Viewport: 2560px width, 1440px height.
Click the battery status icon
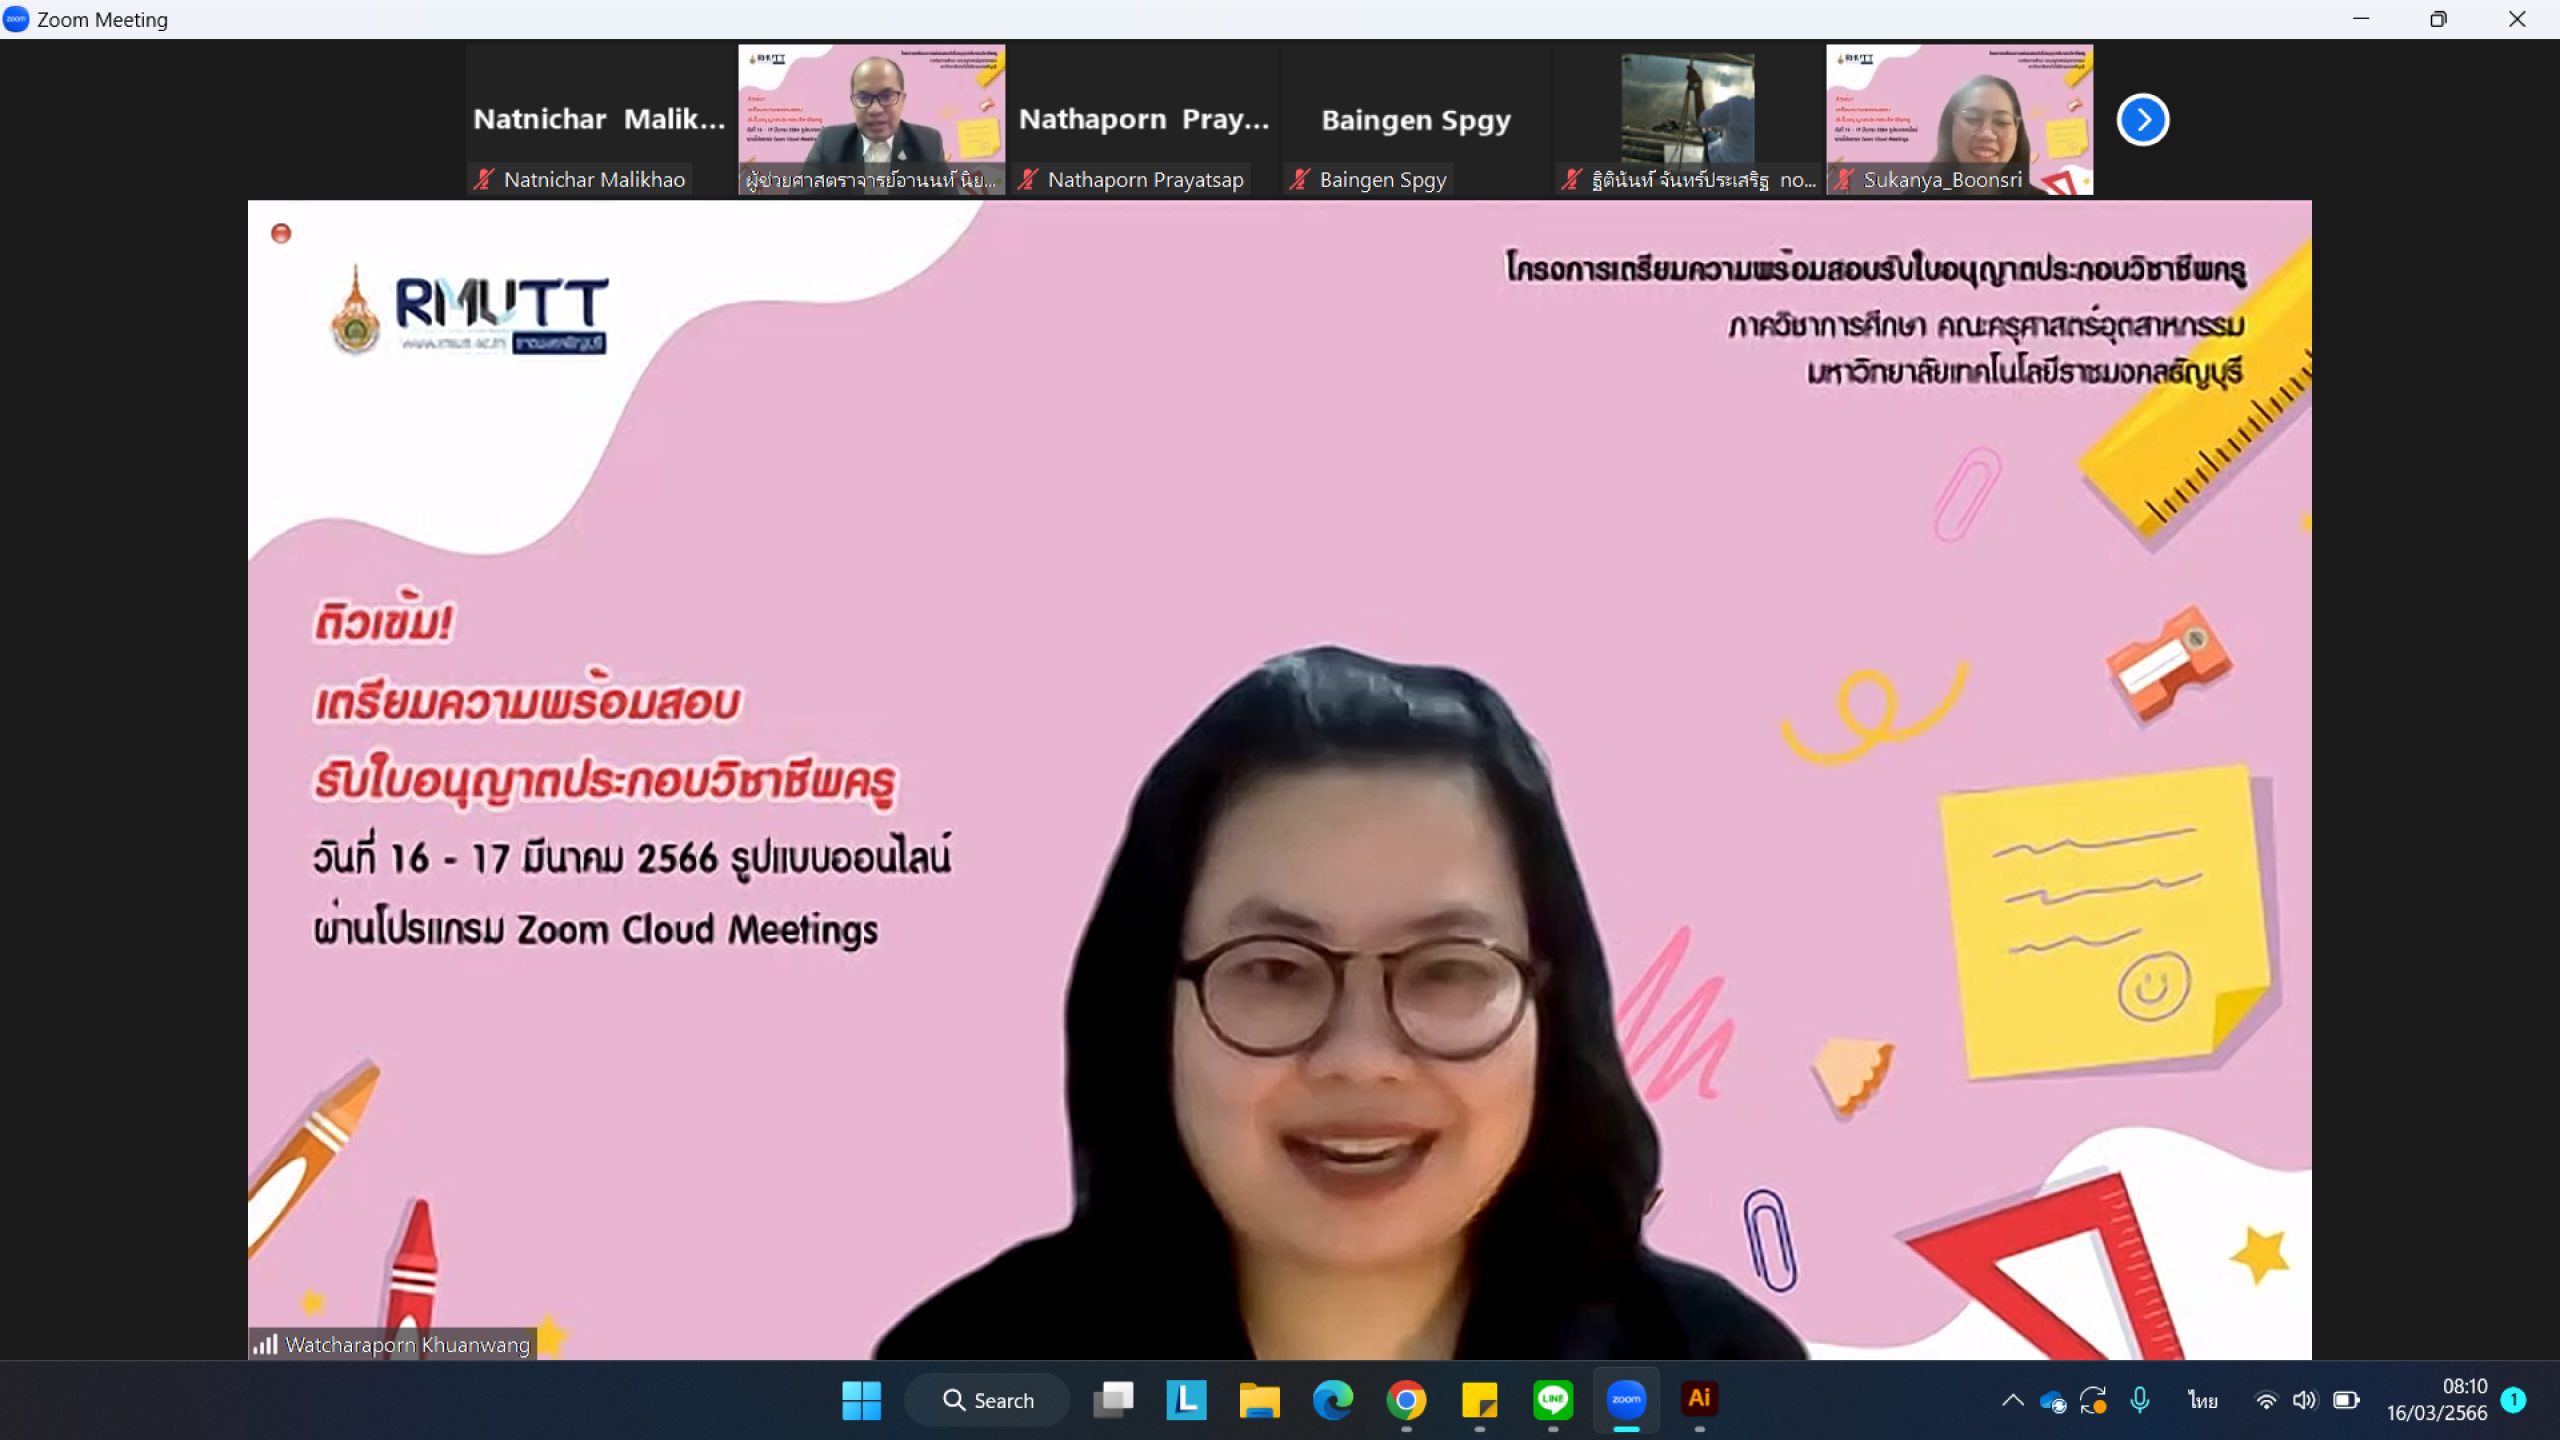pos(2346,1400)
